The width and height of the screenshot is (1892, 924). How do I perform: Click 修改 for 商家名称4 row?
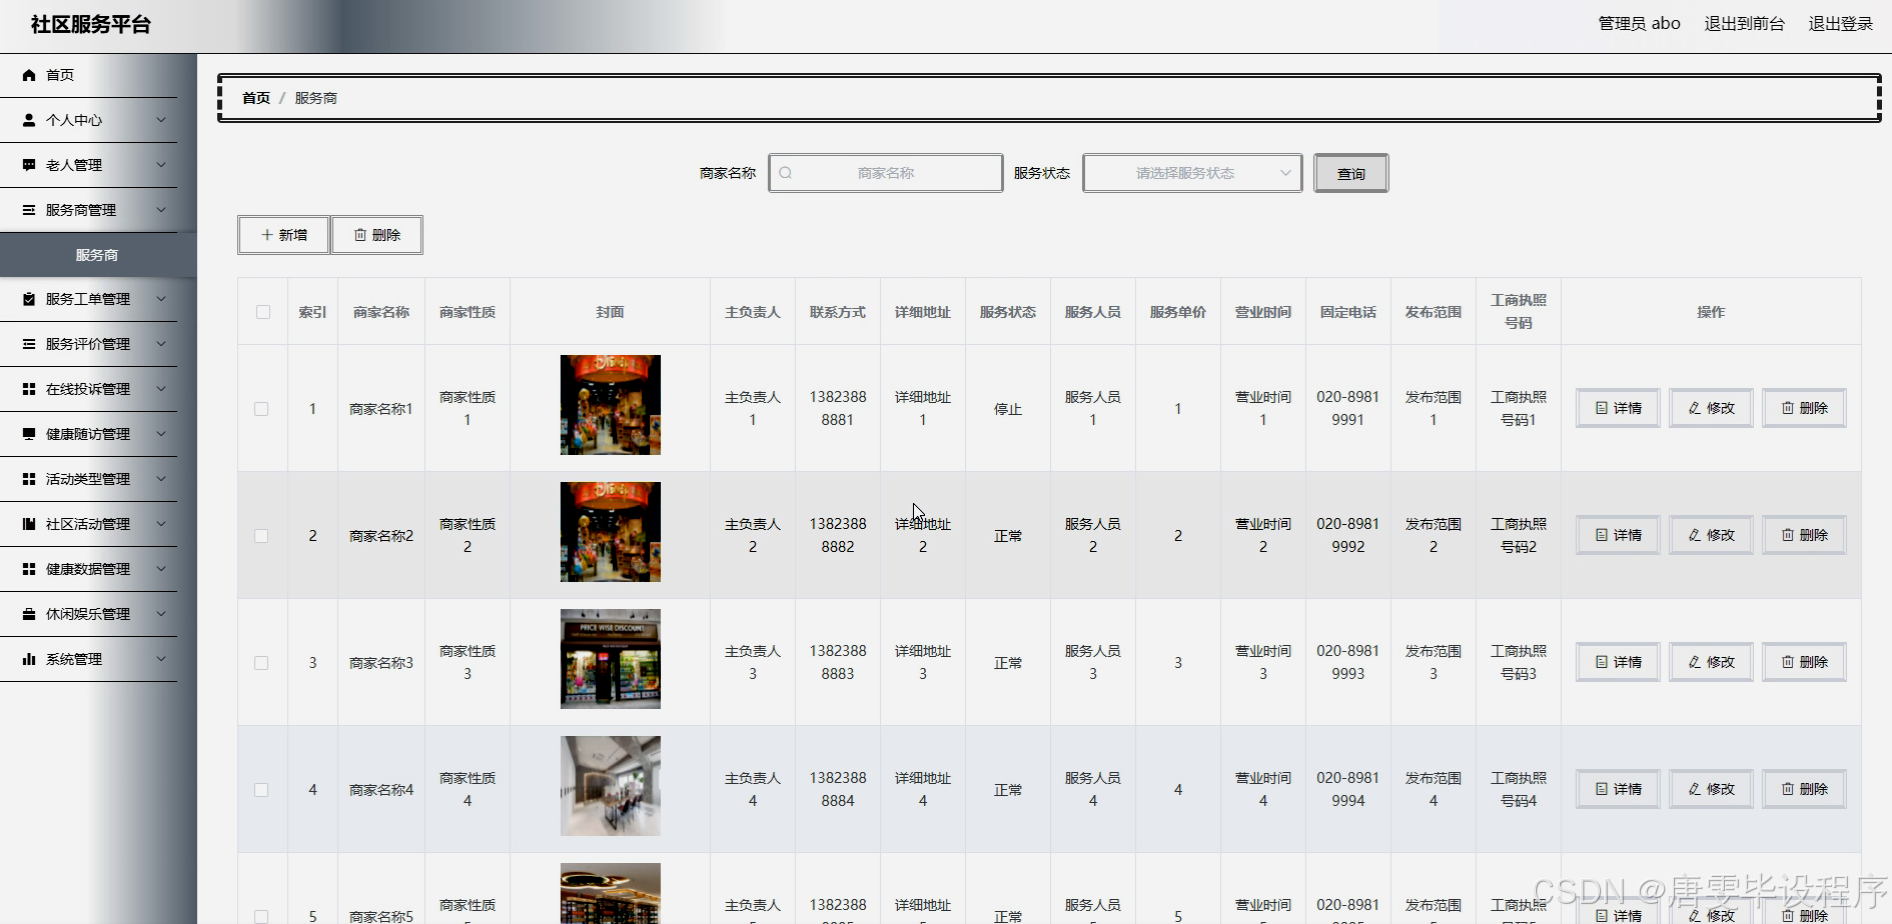[x=1711, y=789]
